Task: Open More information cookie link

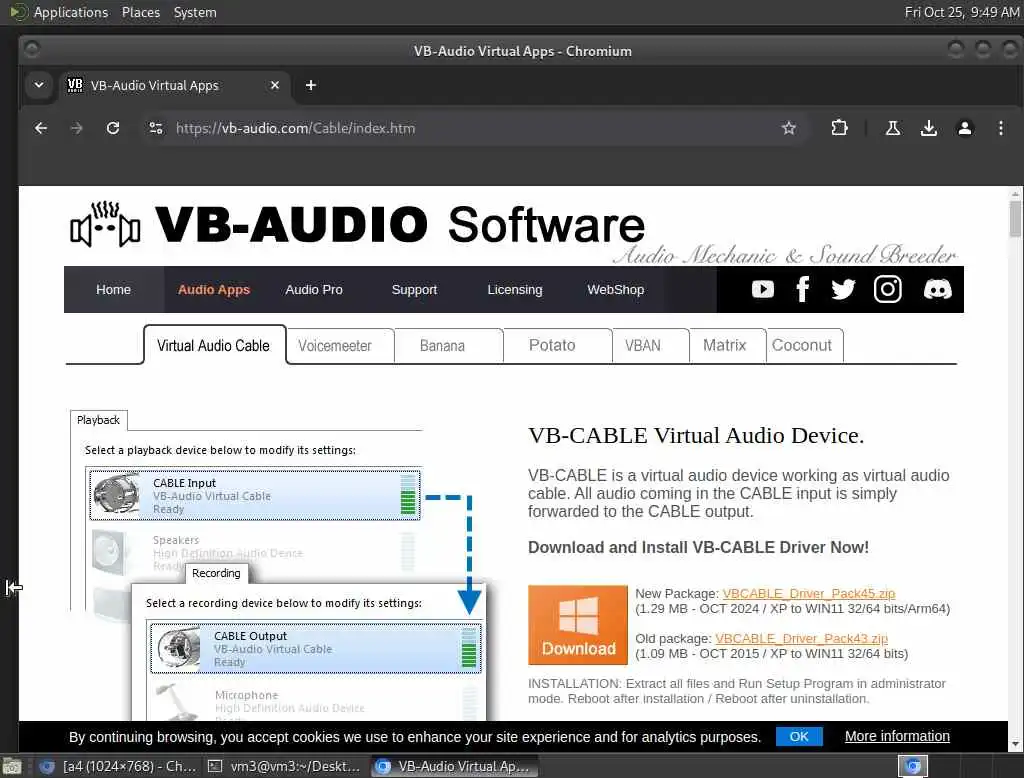Action: (x=897, y=736)
